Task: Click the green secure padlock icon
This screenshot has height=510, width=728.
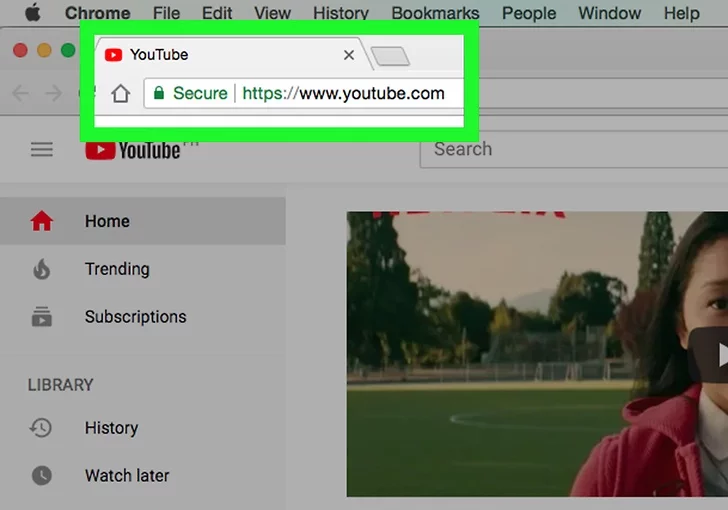Action: [158, 93]
